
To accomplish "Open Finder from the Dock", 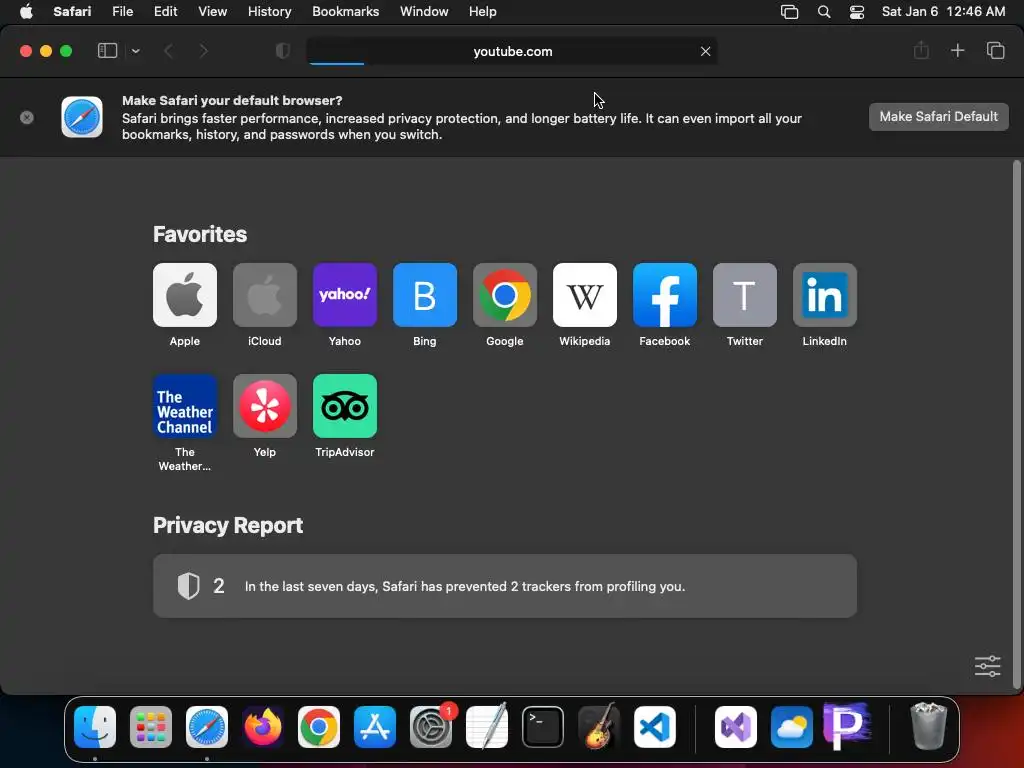I will click(95, 727).
